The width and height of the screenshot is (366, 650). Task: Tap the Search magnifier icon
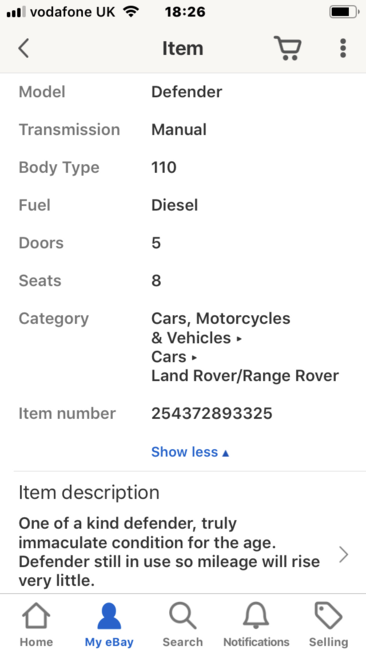coord(182,616)
